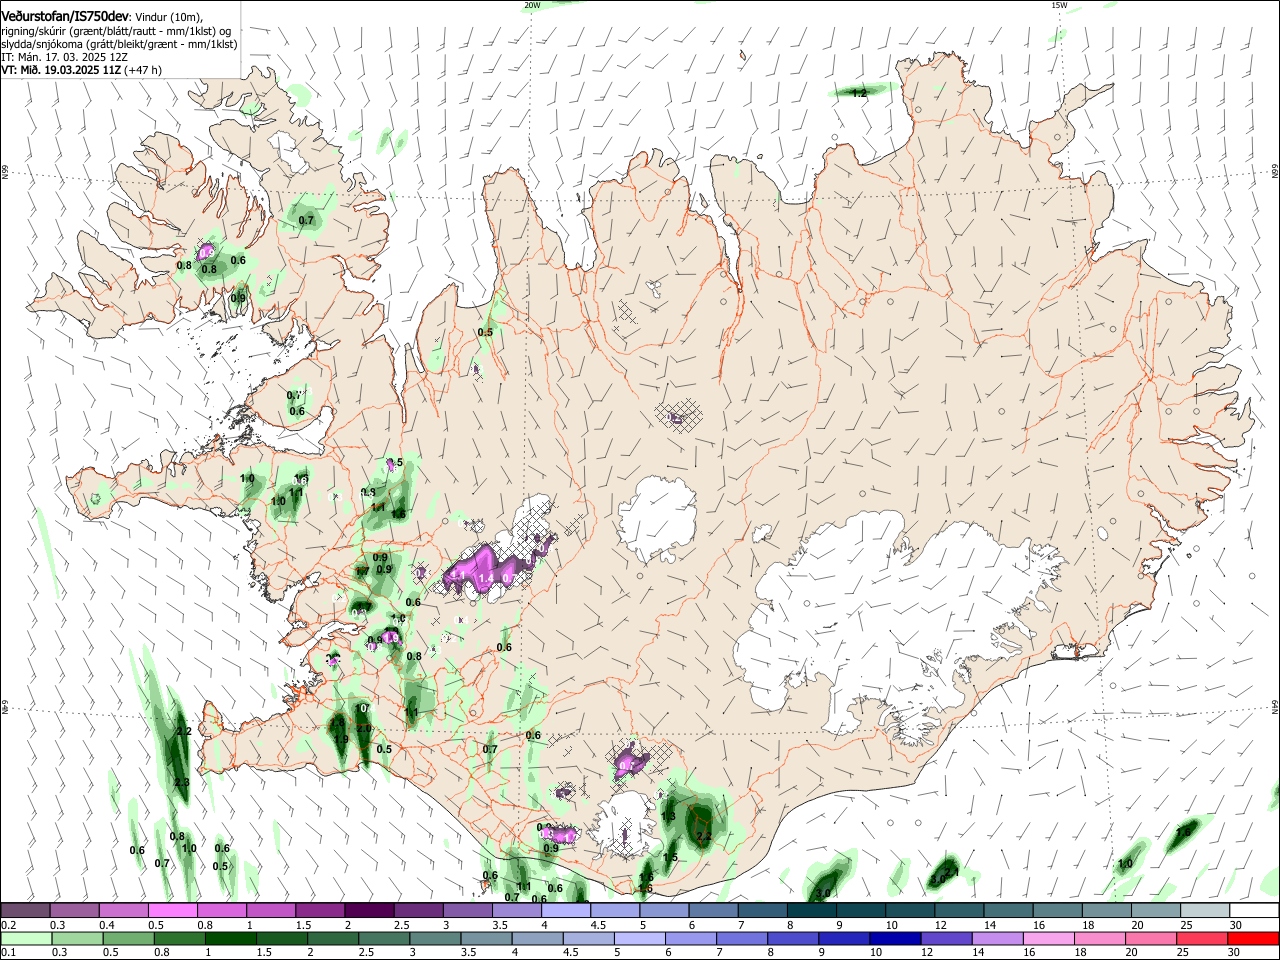Select the dark mauve 0.2 snow swatch
Image resolution: width=1280 pixels, height=960 pixels.
[26, 911]
